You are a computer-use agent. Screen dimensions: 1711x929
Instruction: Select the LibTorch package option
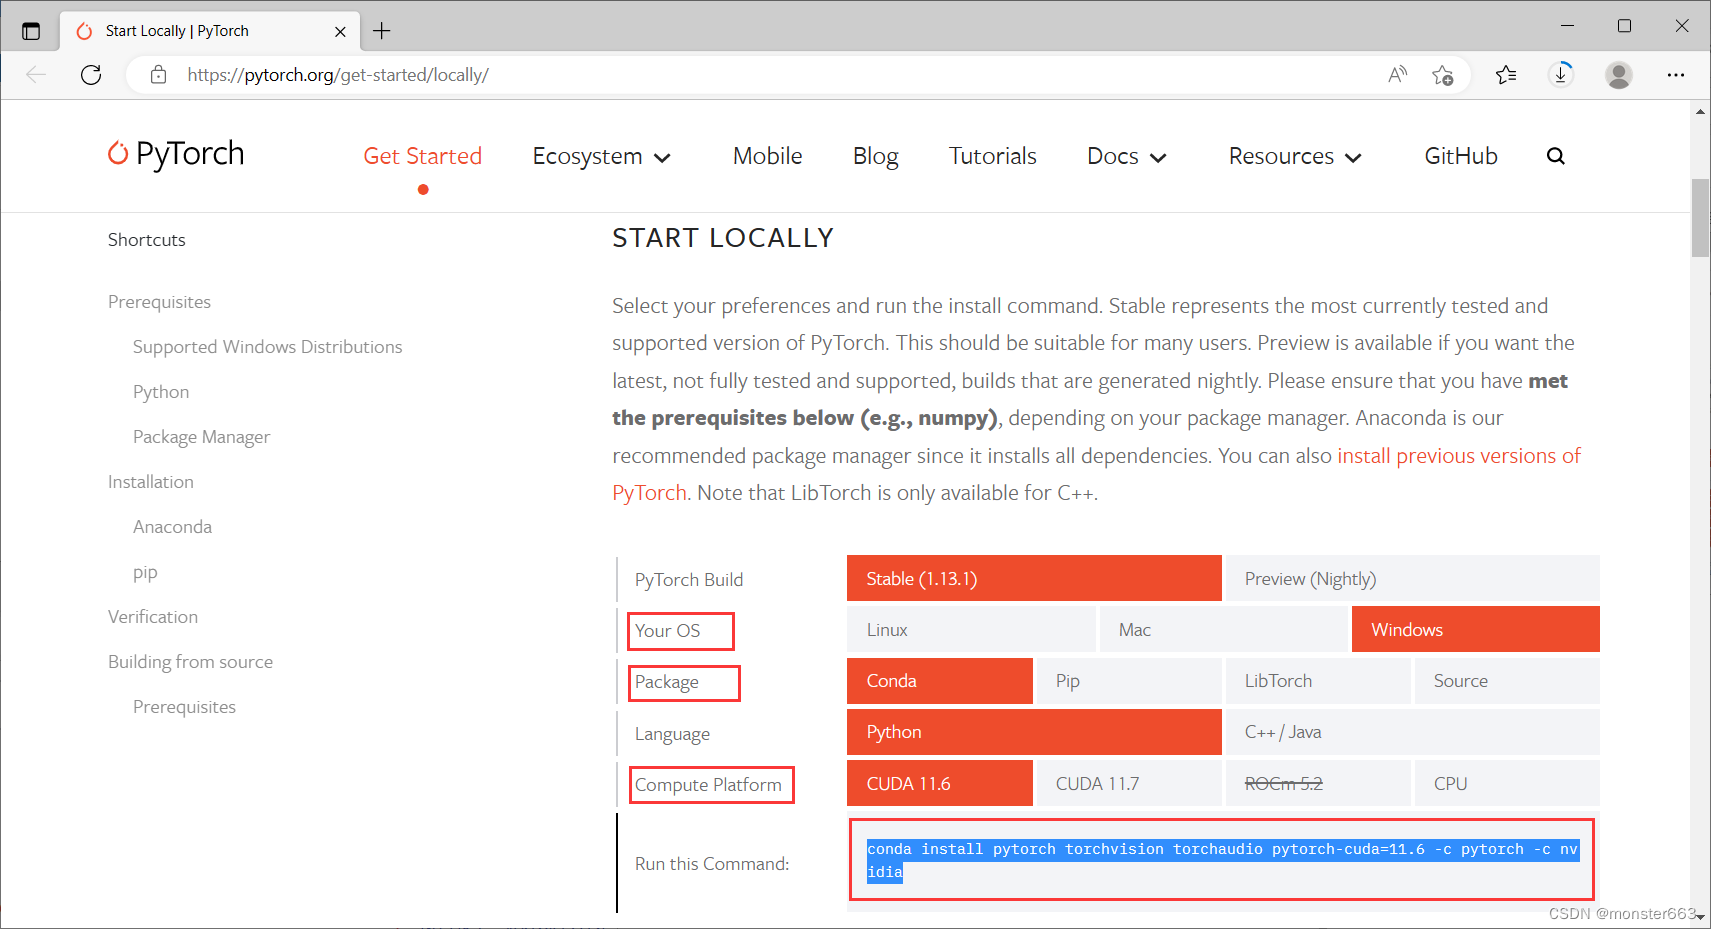(x=1317, y=680)
